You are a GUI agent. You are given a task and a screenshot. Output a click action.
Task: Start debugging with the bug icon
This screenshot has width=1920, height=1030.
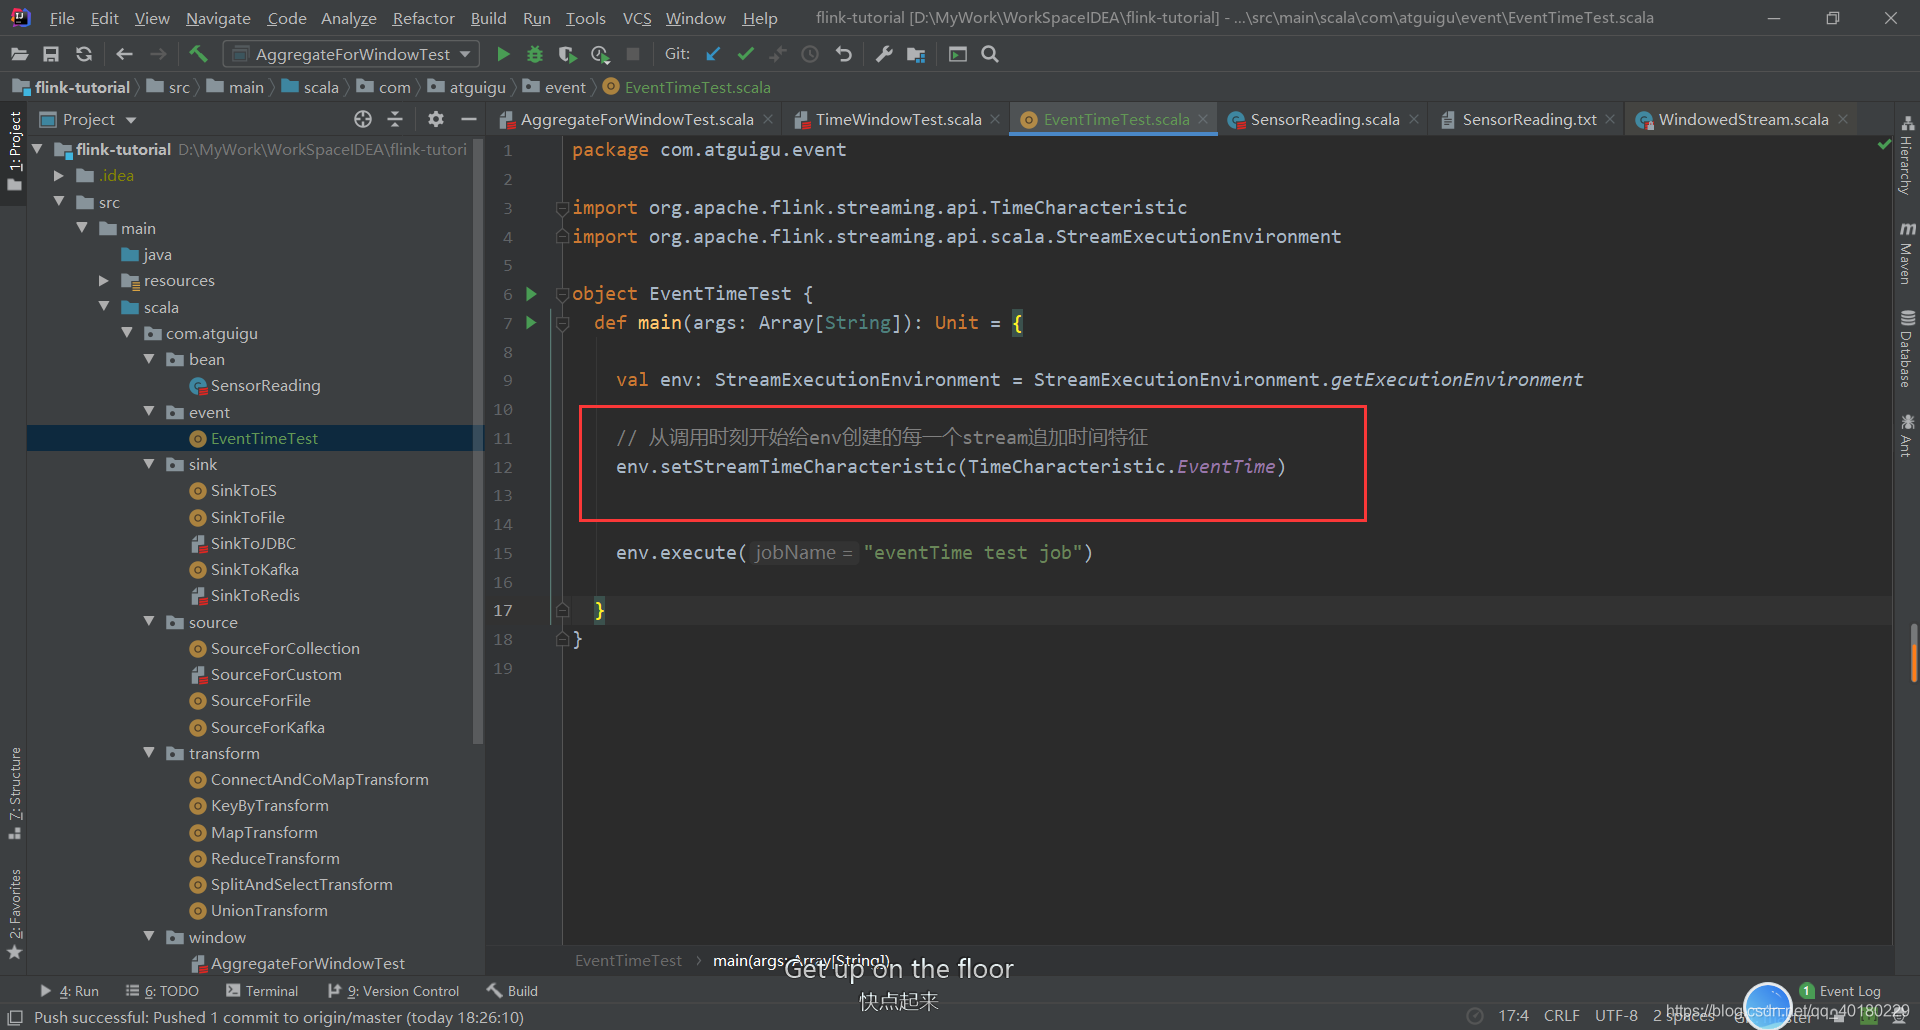(x=535, y=54)
